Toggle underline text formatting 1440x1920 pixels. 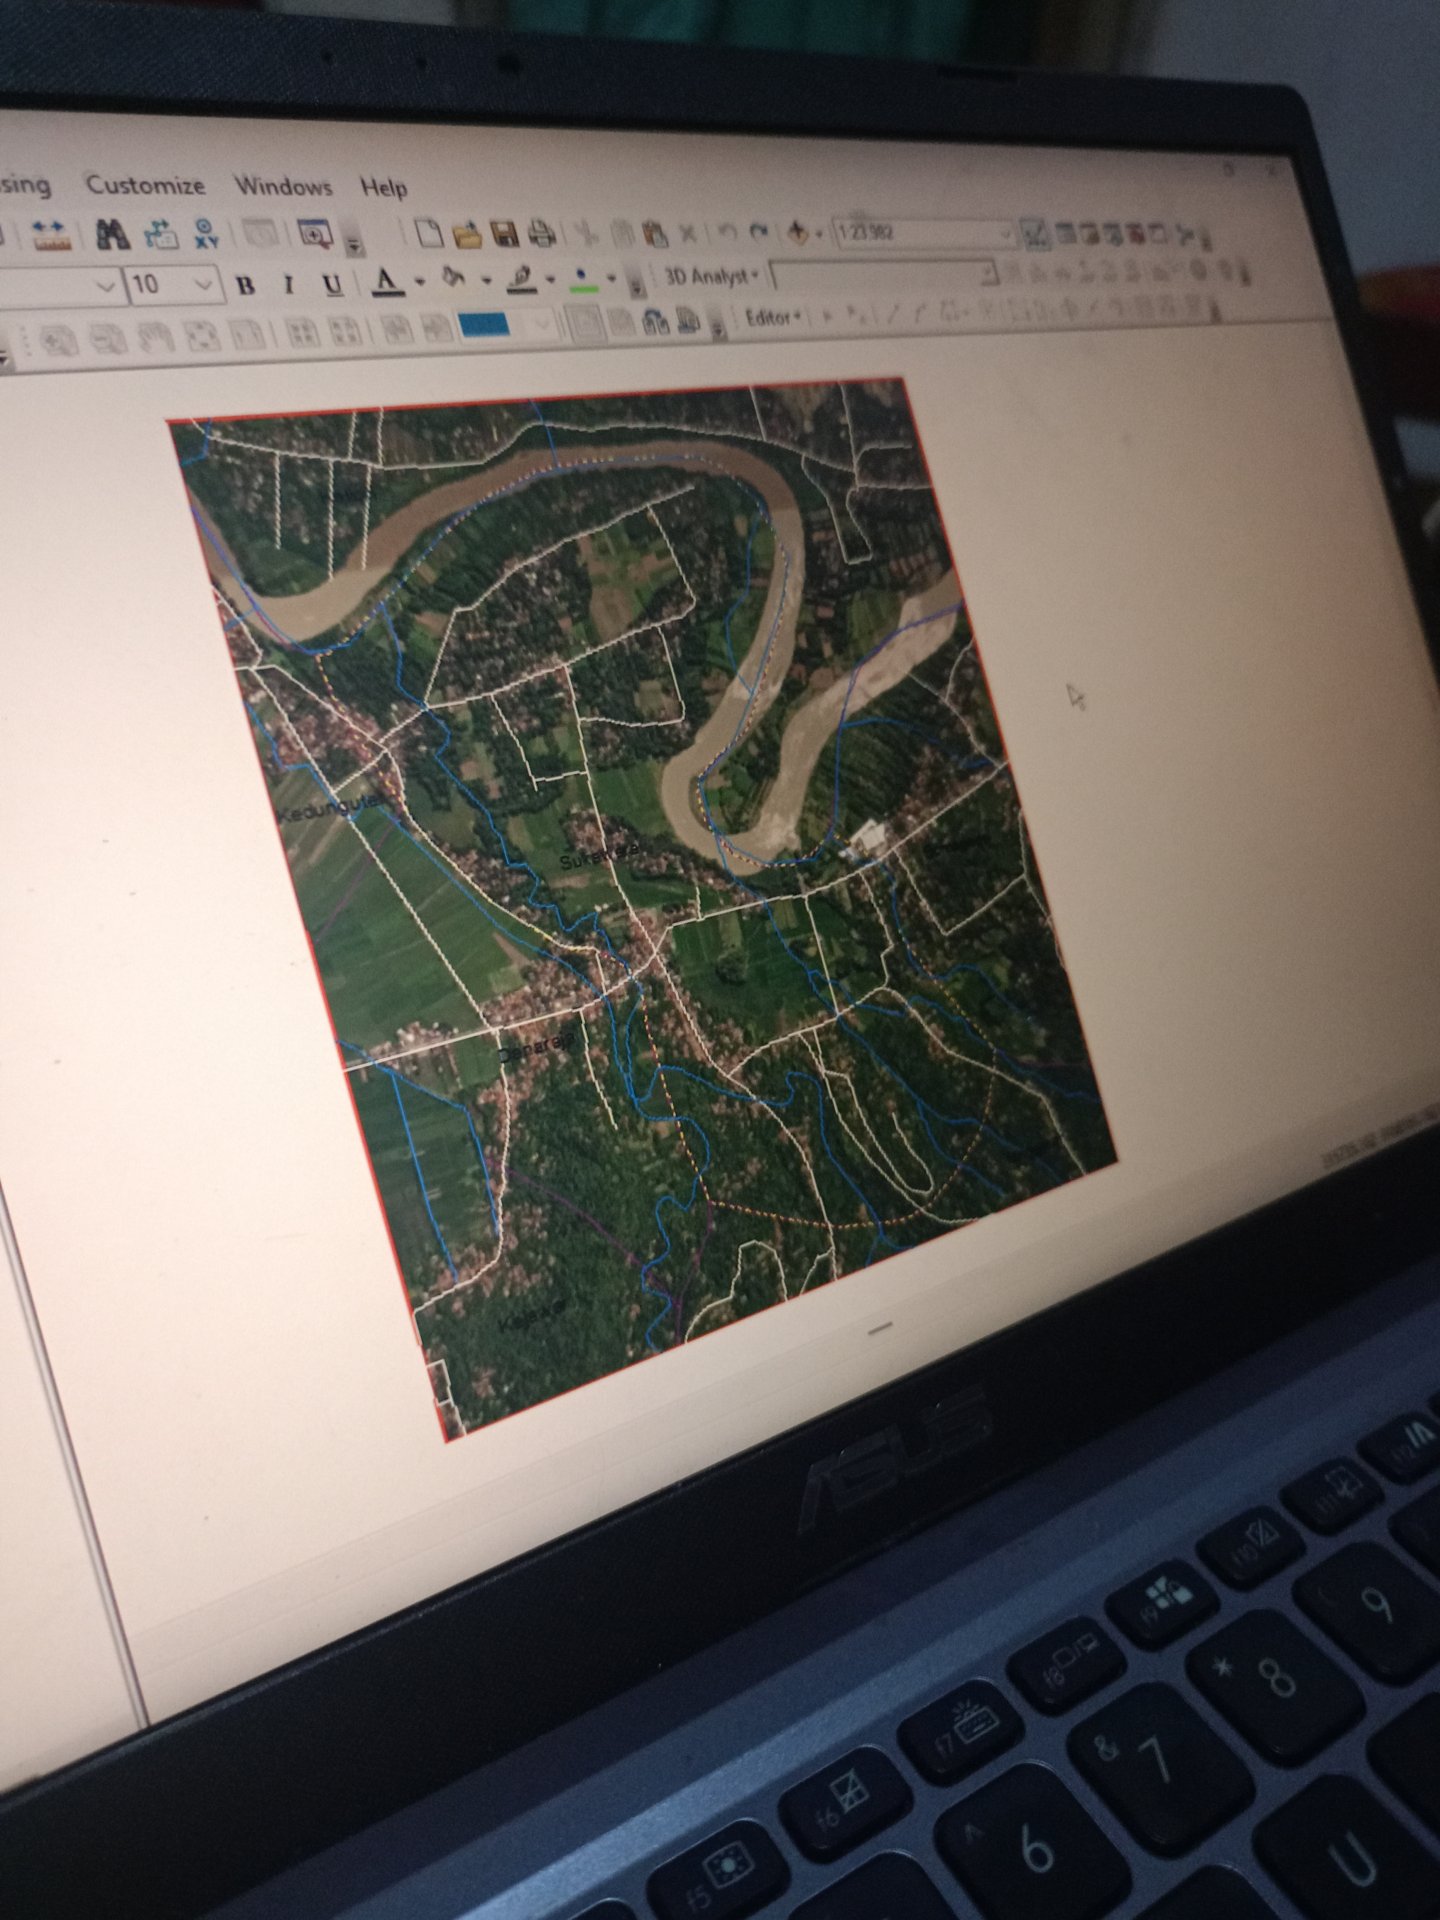(333, 286)
